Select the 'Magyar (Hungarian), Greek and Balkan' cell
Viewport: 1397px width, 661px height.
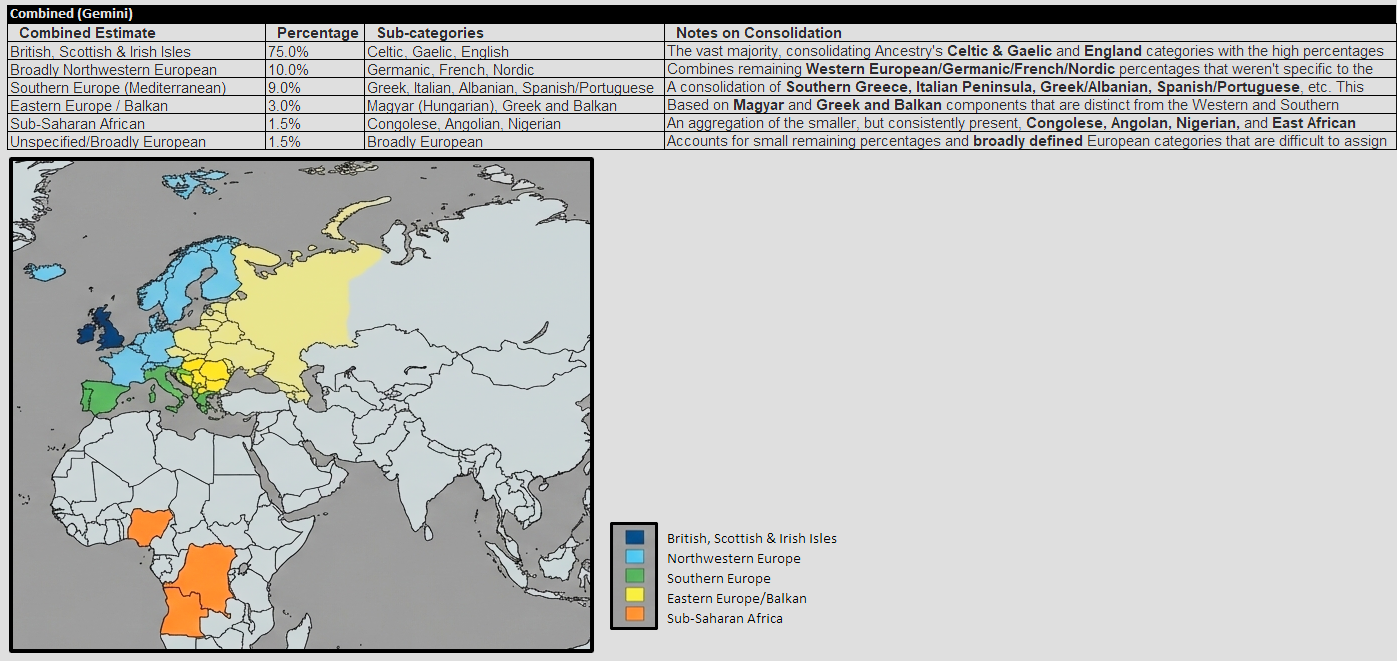point(491,106)
